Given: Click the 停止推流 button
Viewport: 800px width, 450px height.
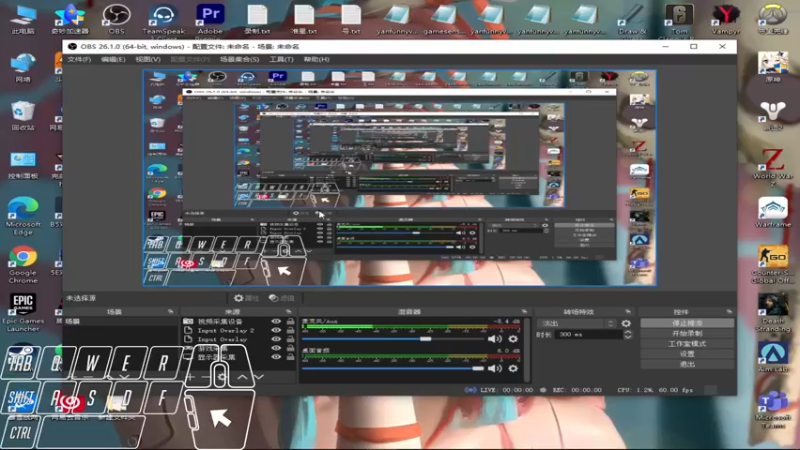Looking at the screenshot, I should tap(687, 323).
